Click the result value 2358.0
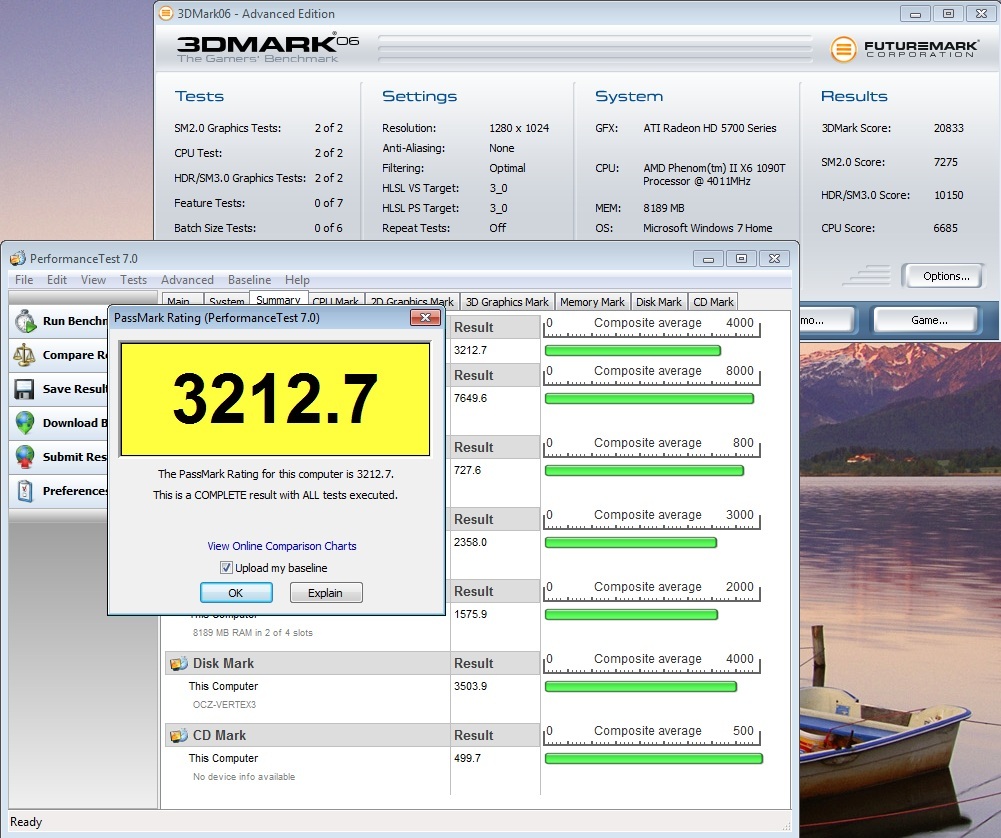Viewport: 1001px width, 838px height. (470, 542)
